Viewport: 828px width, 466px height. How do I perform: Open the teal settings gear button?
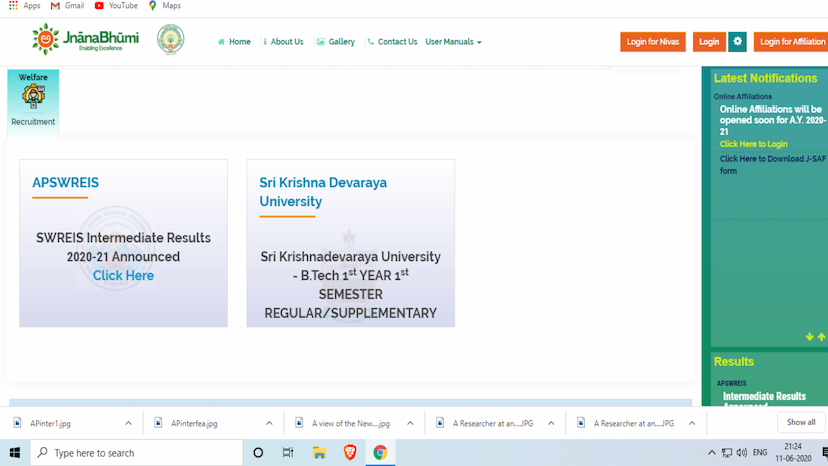[737, 41]
